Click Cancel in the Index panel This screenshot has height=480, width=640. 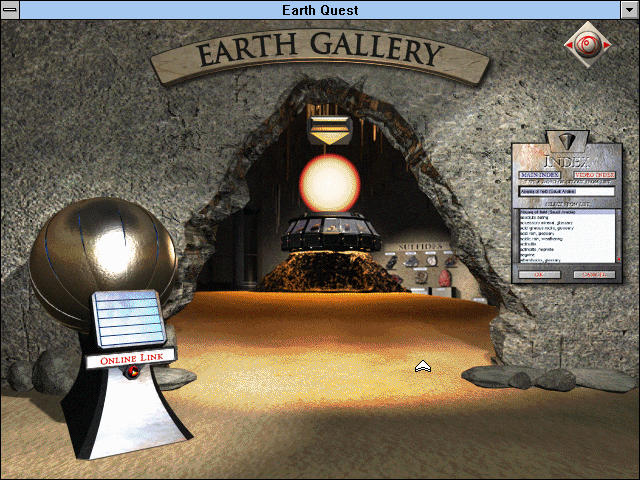[x=594, y=275]
